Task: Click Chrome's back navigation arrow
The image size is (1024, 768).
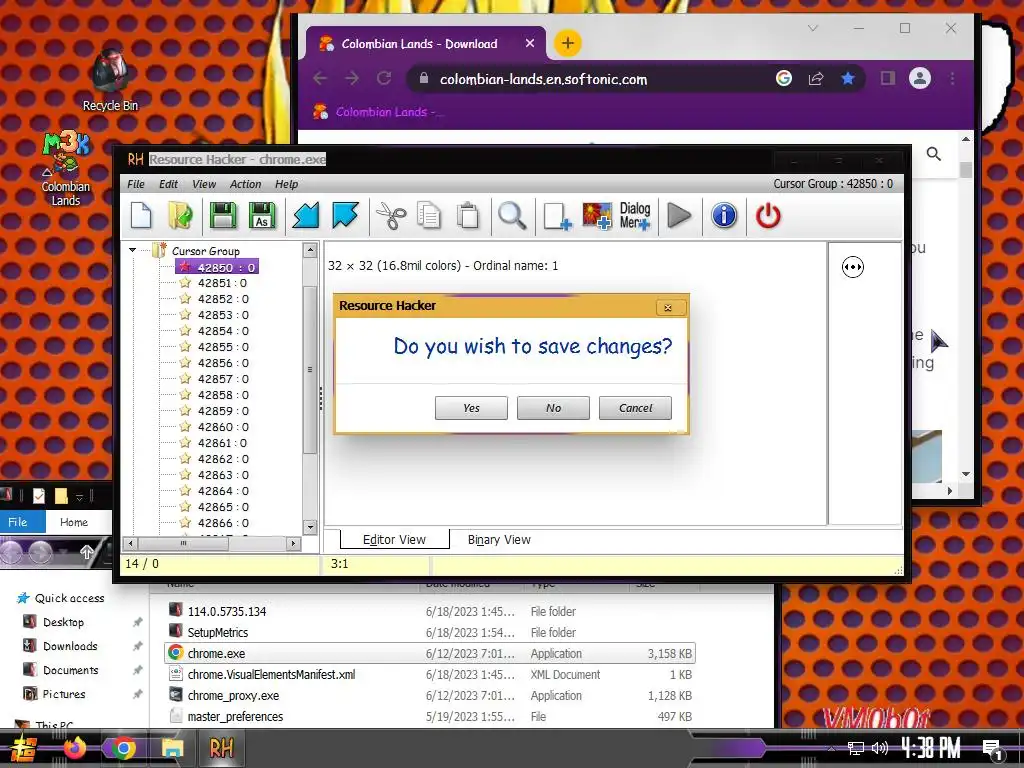Action: pos(320,78)
